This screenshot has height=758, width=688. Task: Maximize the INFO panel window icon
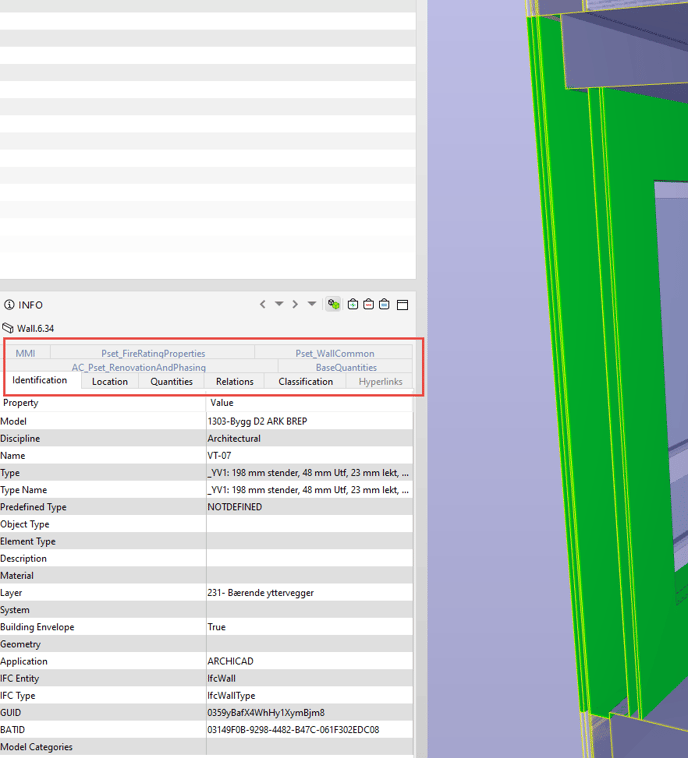(x=402, y=305)
